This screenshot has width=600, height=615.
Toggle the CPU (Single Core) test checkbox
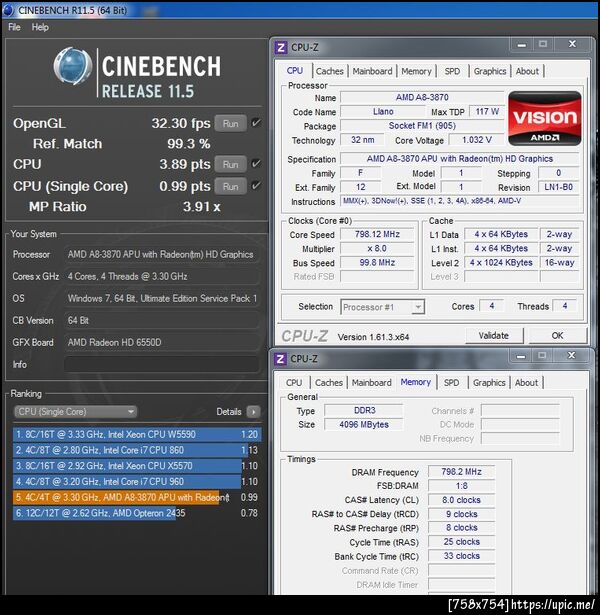pos(256,186)
